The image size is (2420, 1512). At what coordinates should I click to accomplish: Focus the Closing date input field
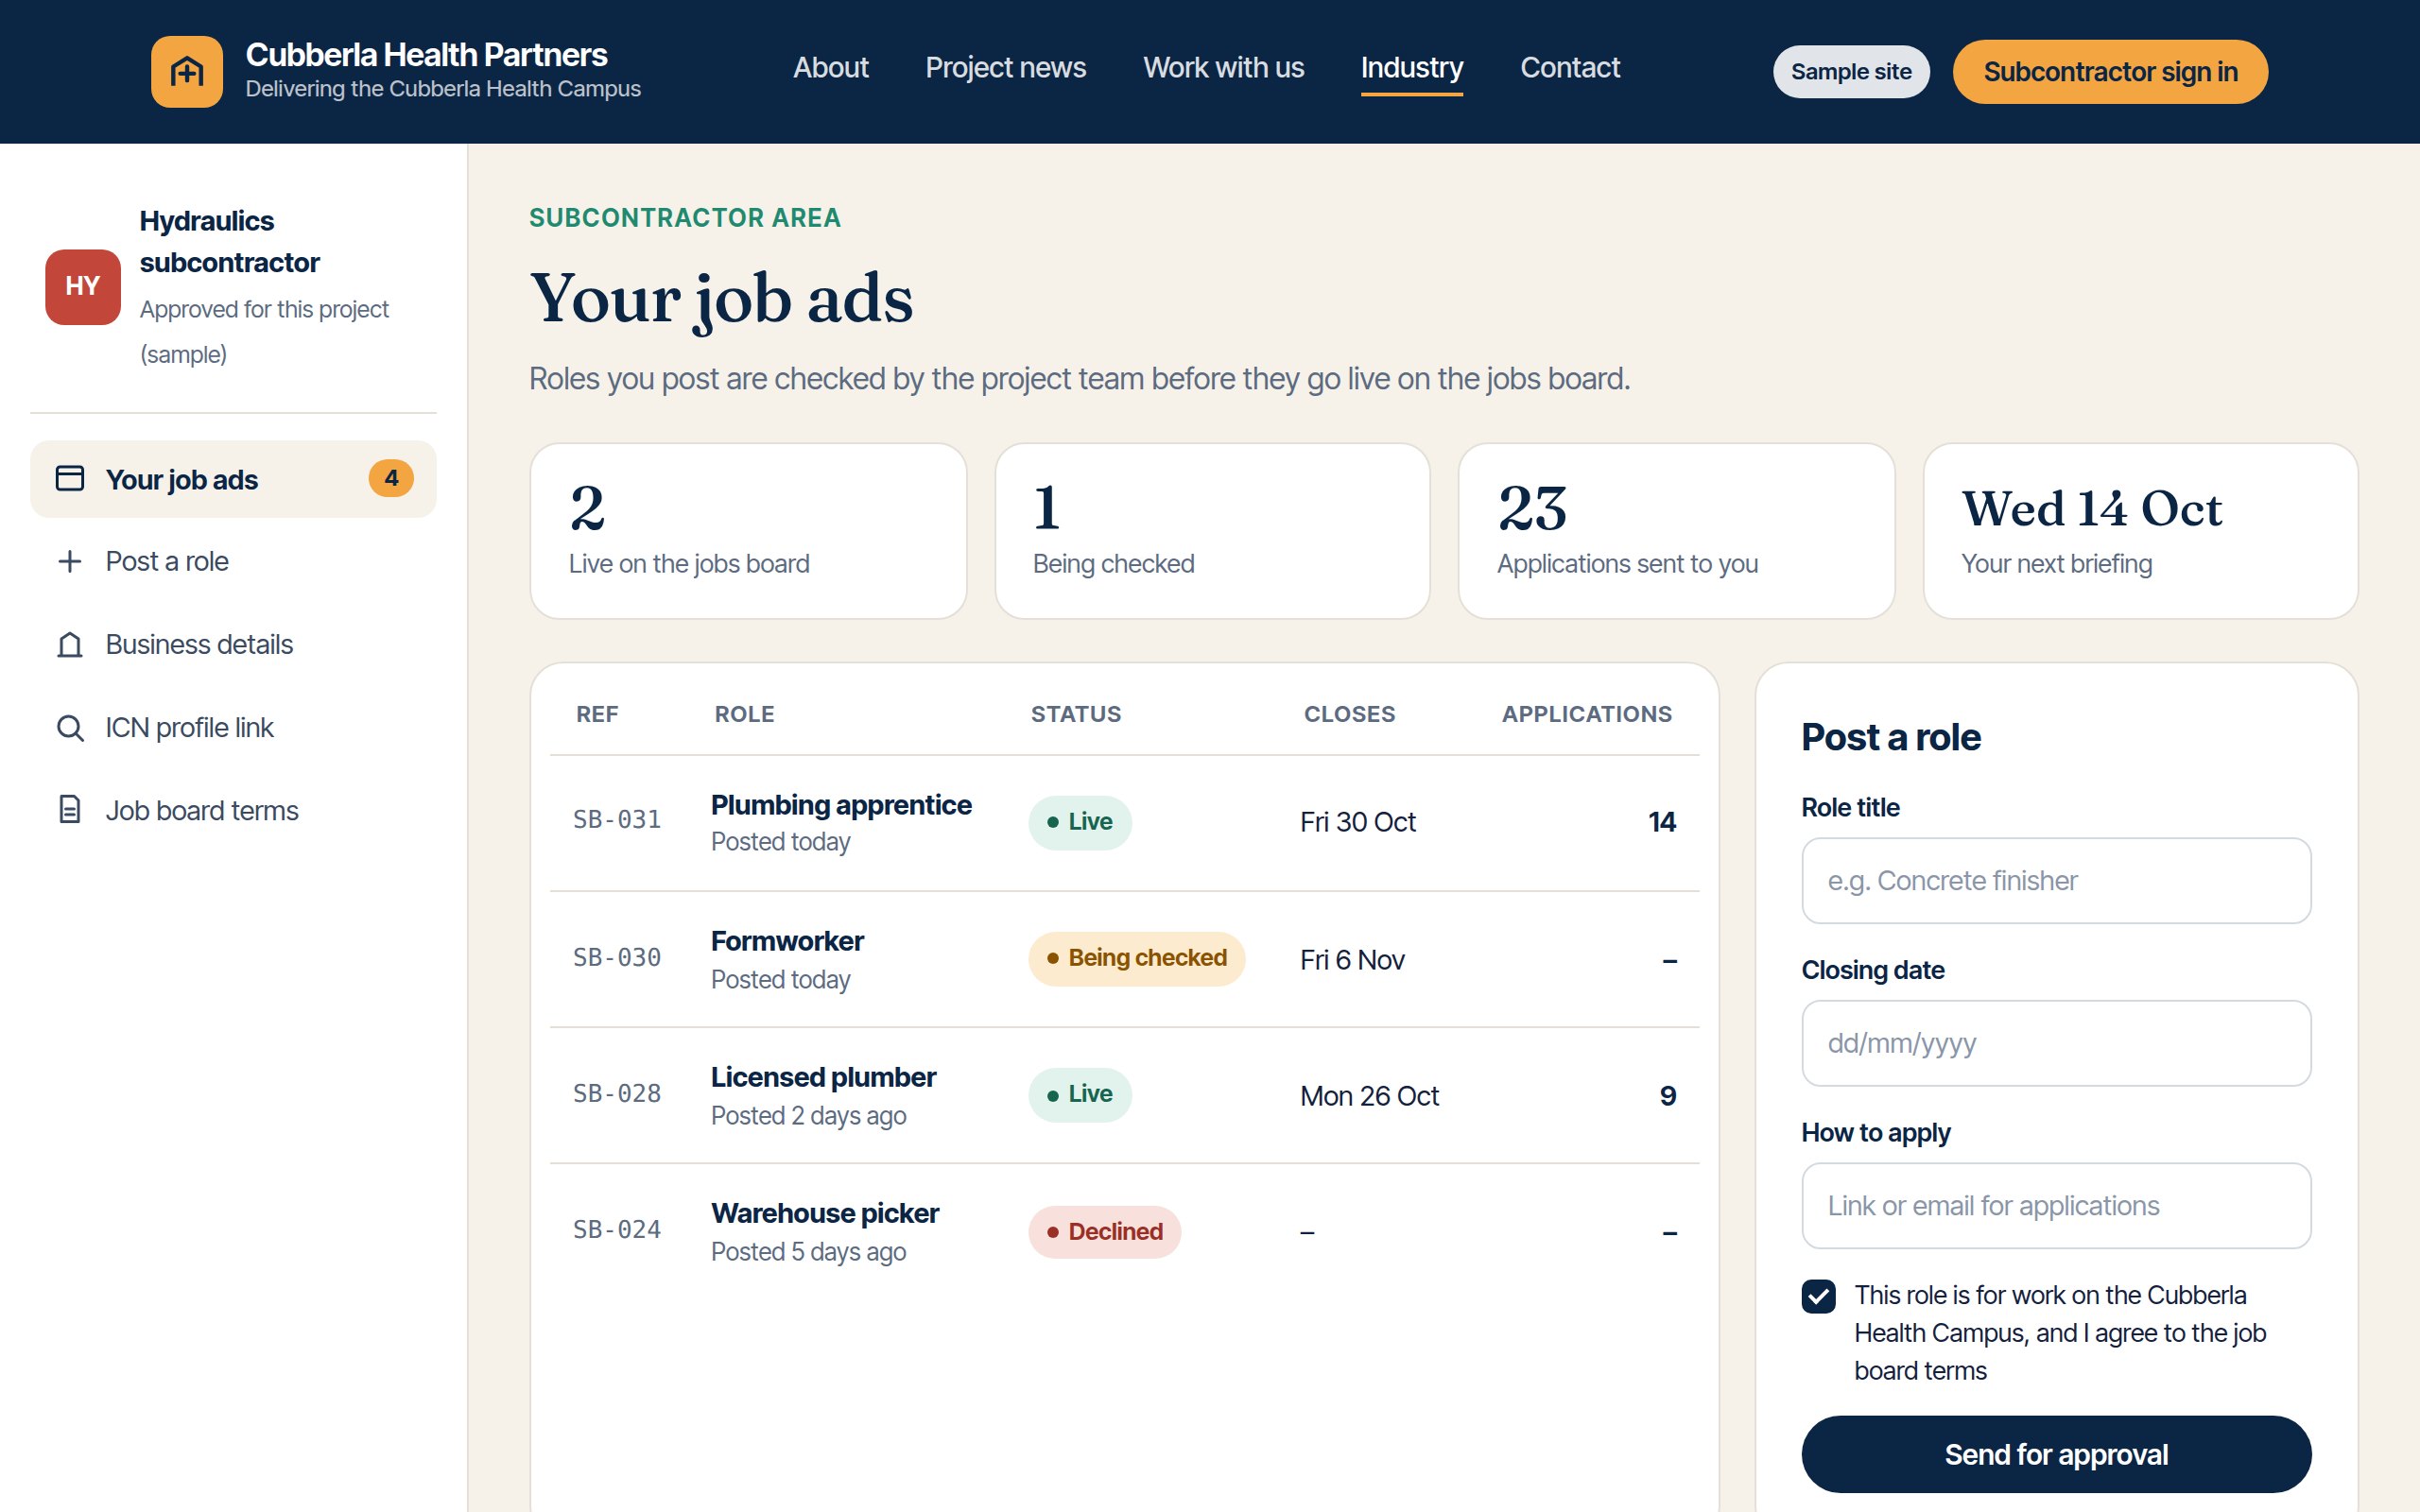click(2056, 1043)
